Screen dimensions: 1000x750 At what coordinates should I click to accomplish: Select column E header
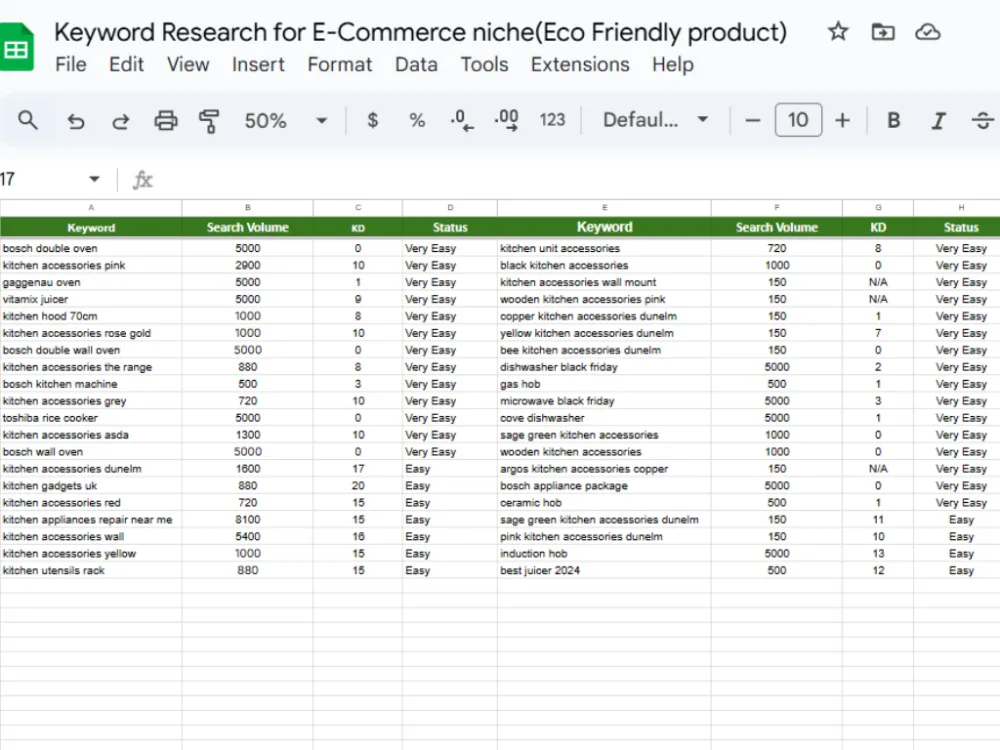point(605,208)
